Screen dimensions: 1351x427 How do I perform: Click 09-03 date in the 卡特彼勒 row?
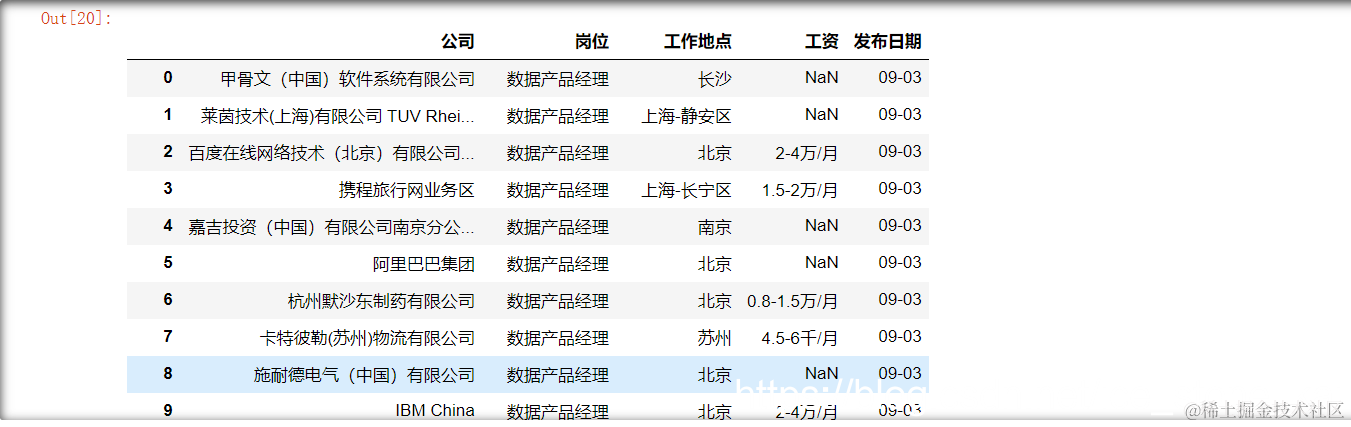coord(900,337)
